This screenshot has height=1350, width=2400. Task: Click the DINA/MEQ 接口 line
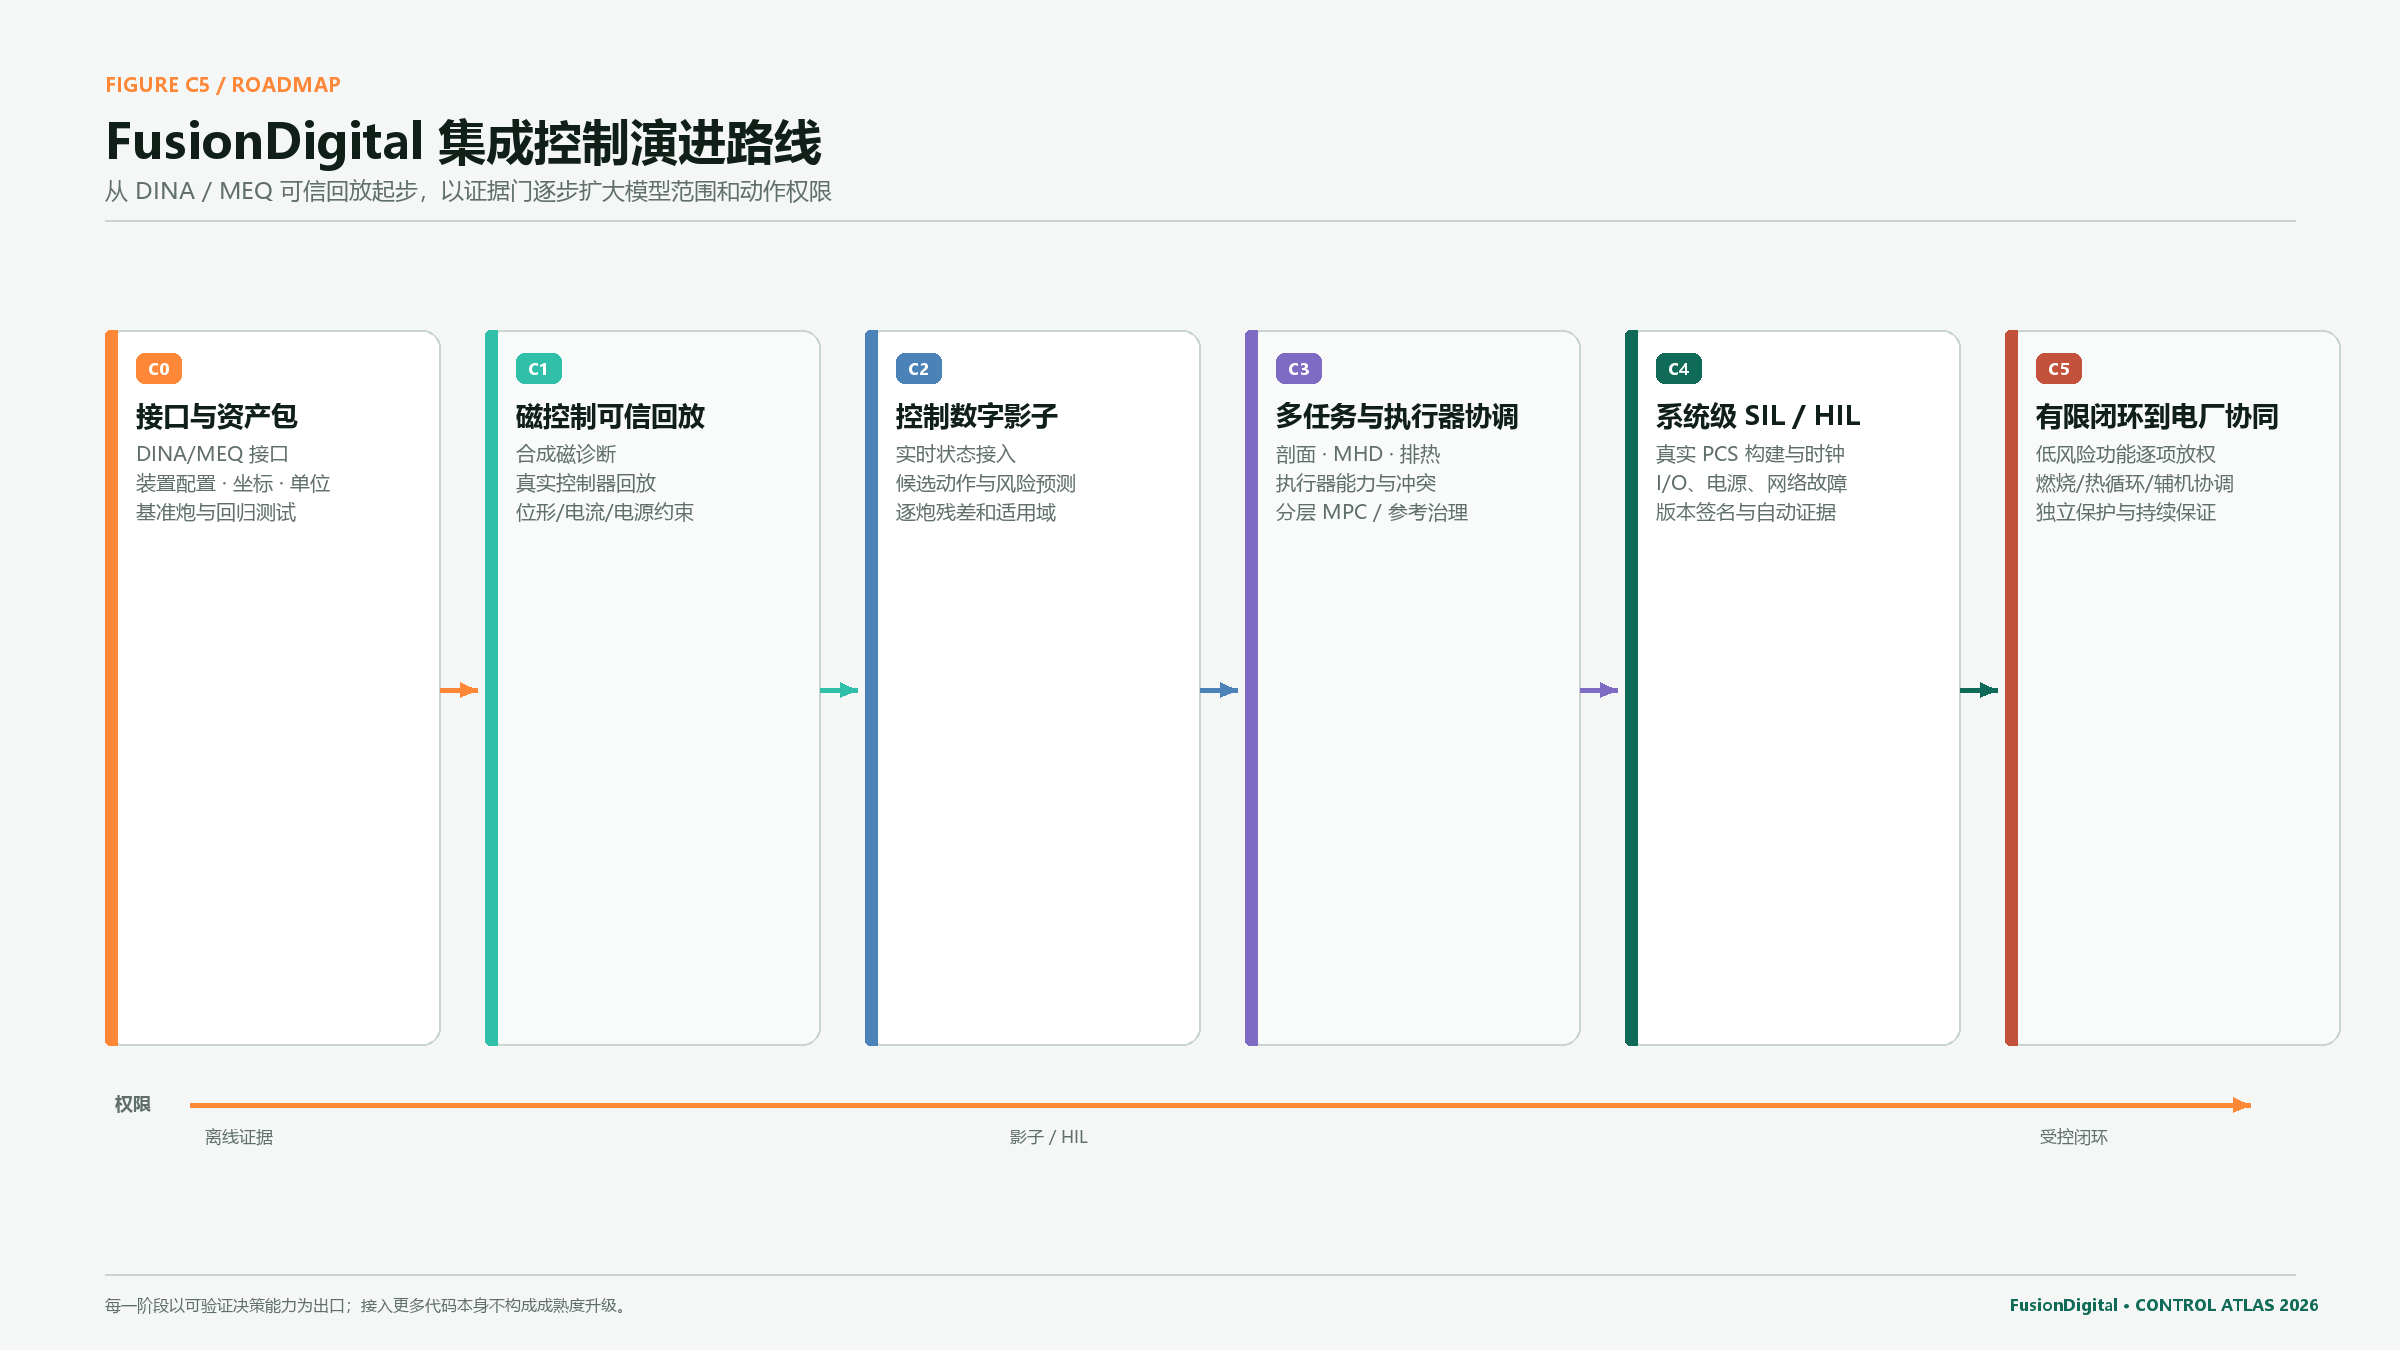pos(212,454)
